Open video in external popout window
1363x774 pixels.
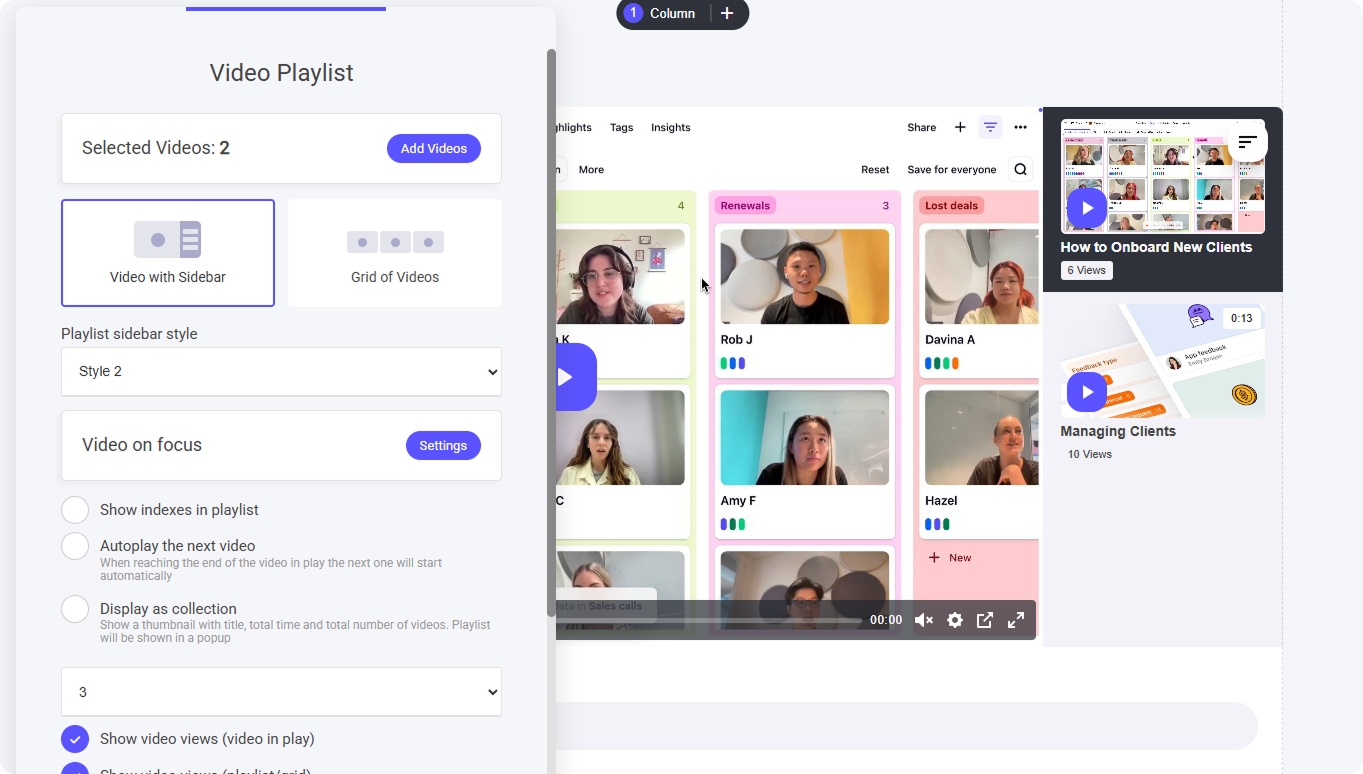pyautogui.click(x=985, y=620)
